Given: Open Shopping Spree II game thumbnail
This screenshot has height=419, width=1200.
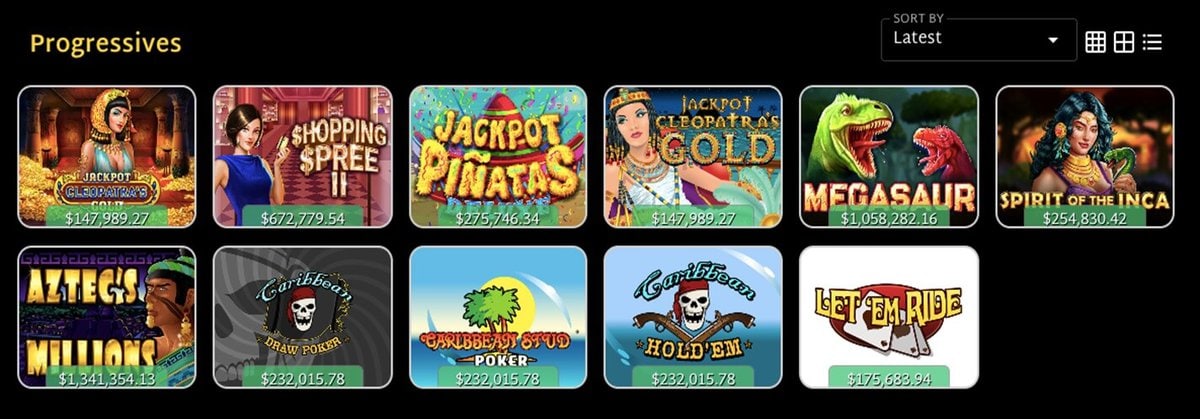Looking at the screenshot, I should pyautogui.click(x=302, y=157).
